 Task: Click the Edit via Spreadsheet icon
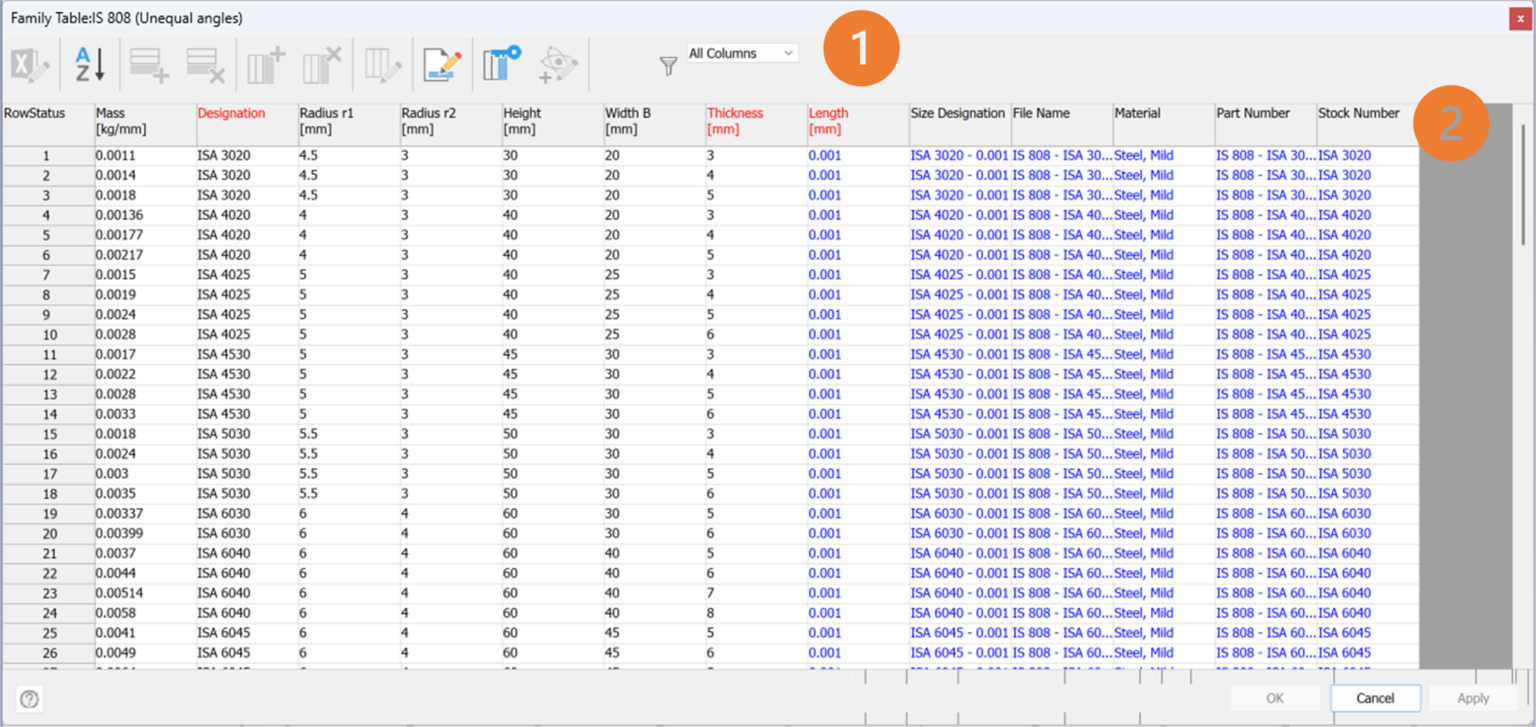pyautogui.click(x=29, y=66)
